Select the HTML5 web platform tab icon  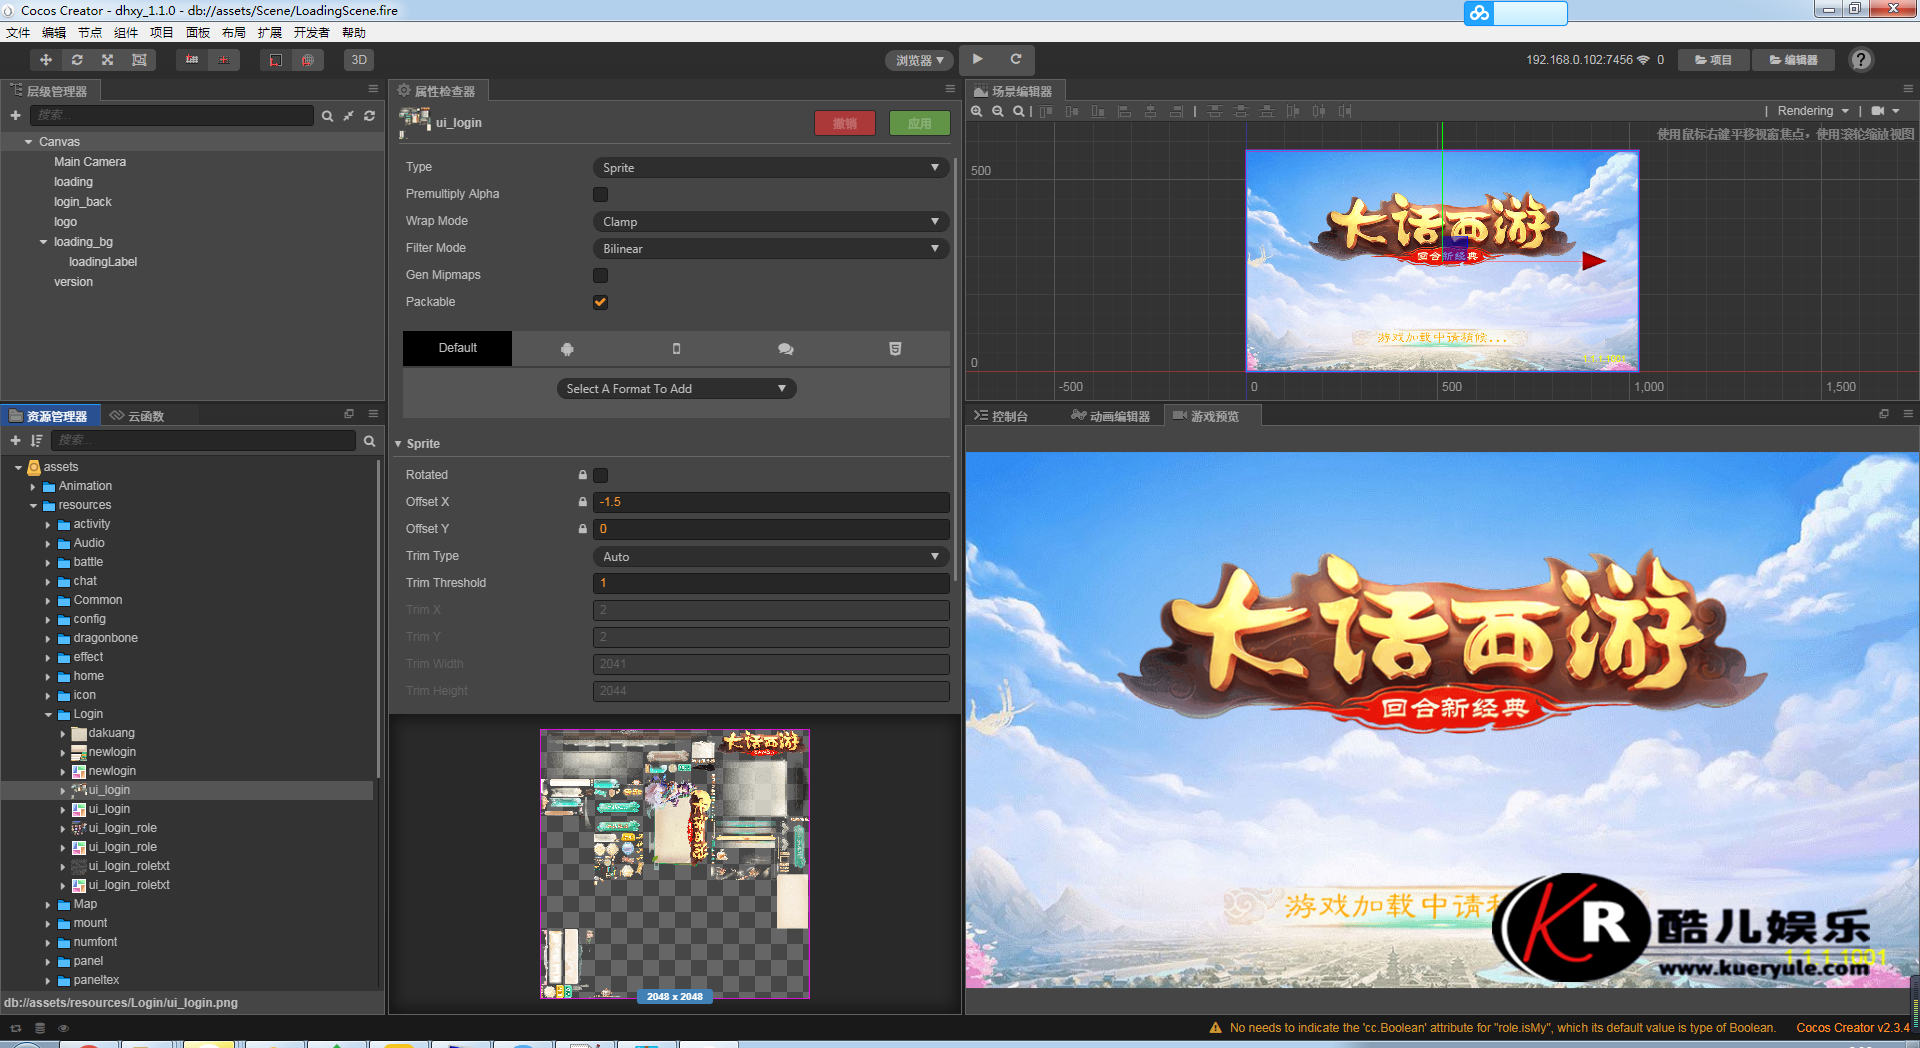coord(895,349)
